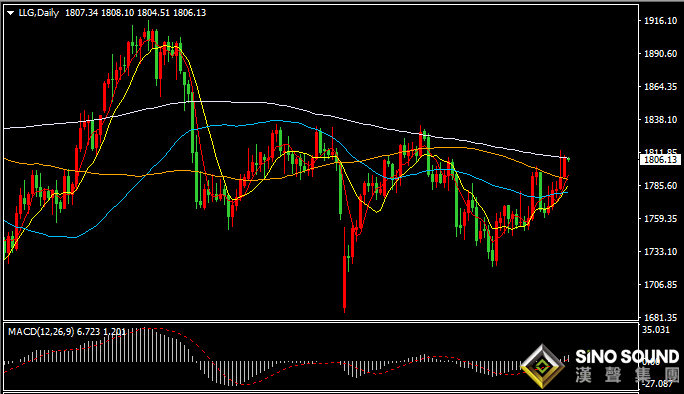Click the 35.031 MACD scale value
This screenshot has width=684, height=394.
pyautogui.click(x=656, y=330)
